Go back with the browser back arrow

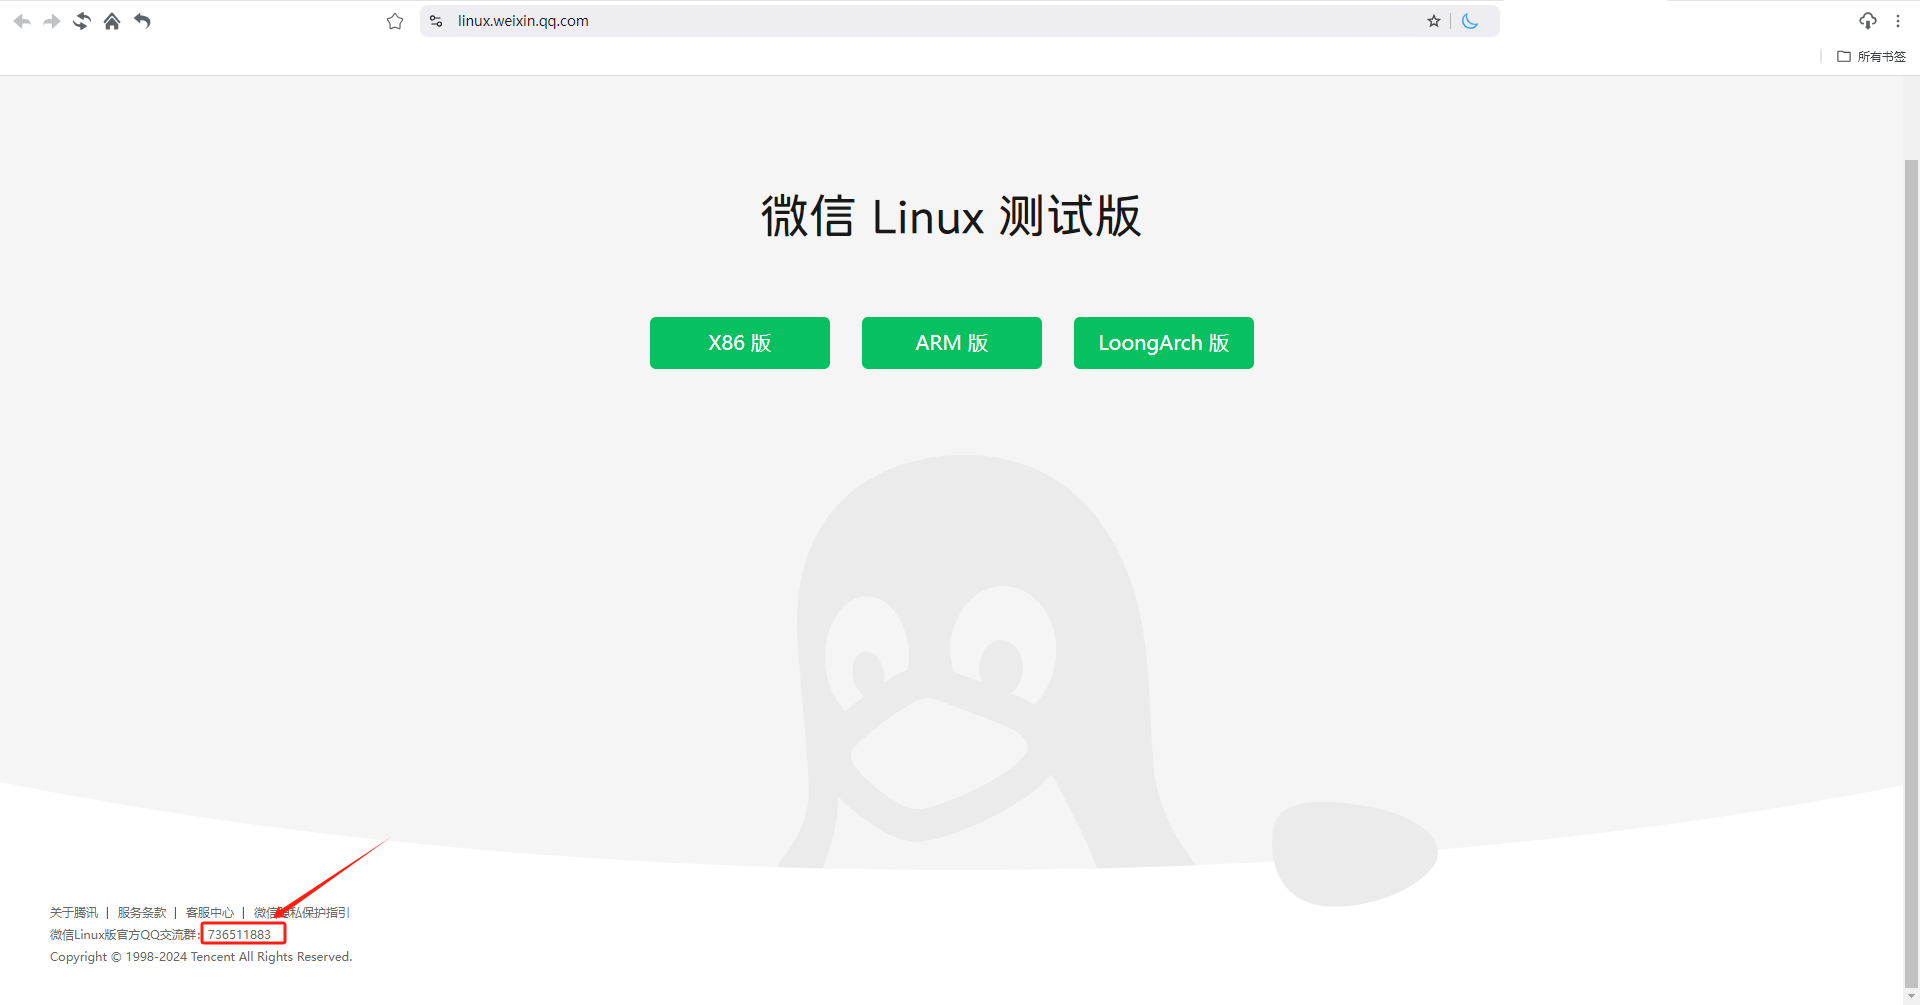22,21
